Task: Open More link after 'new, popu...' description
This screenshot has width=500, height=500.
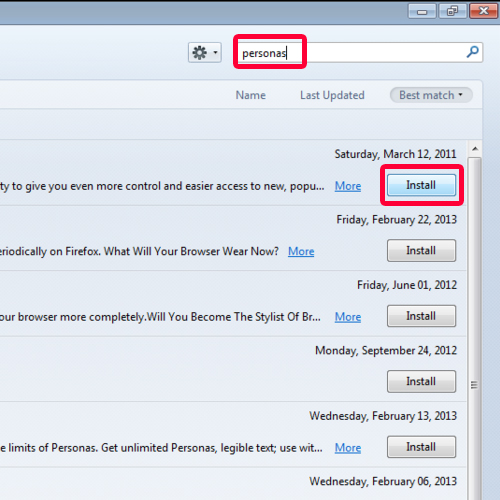Action: (348, 186)
